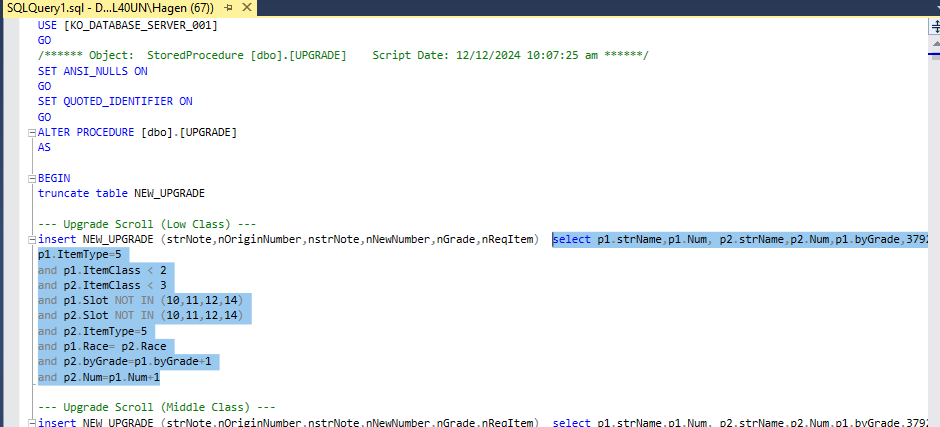Image resolution: width=940 pixels, height=427 pixels.
Task: Click the and p2.ItemClass < 3 line
Action: click(102, 285)
